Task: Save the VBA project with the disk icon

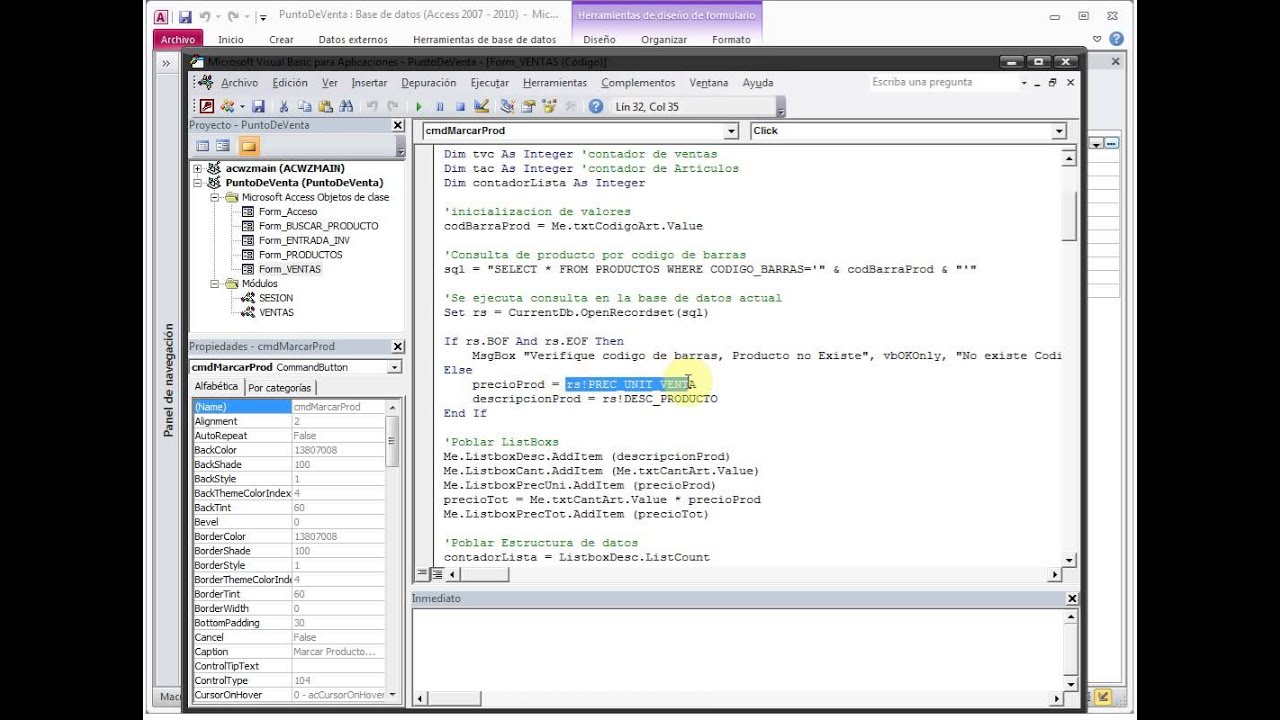Action: coord(258,106)
